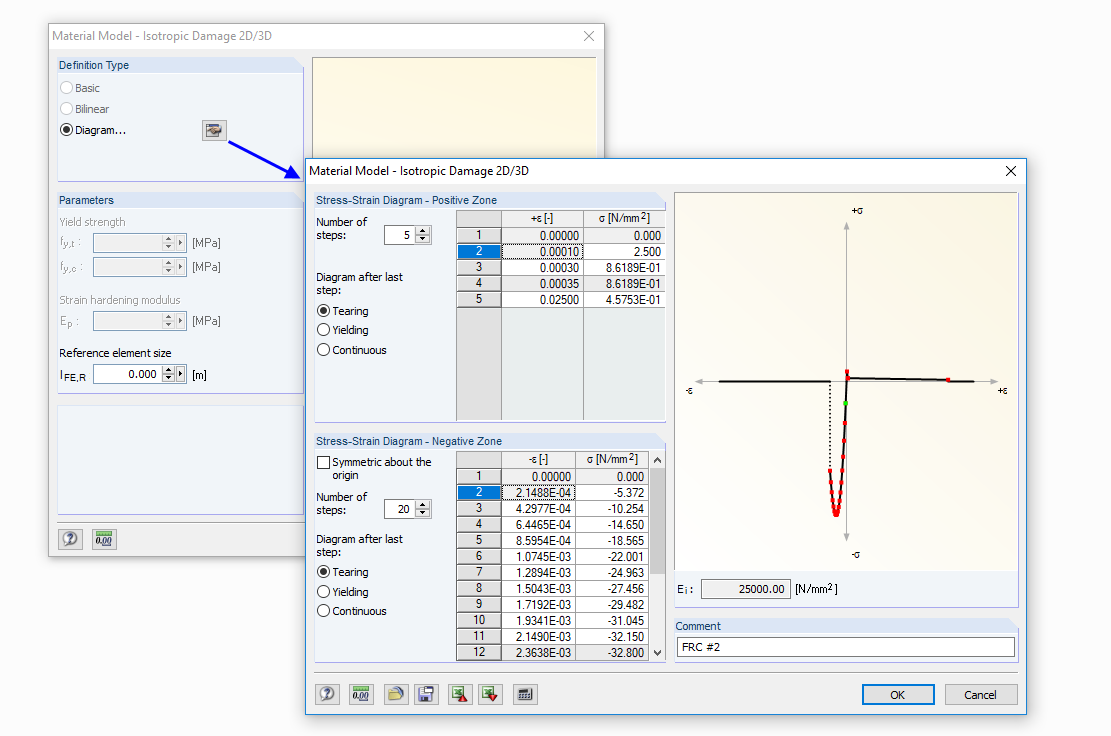This screenshot has width=1111, height=736.
Task: Open the help for the material model dialog
Action: point(327,694)
